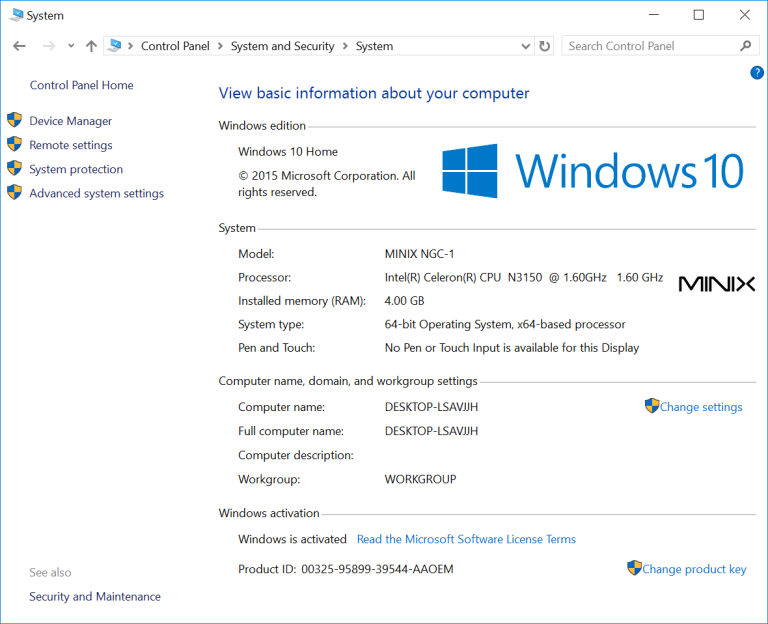
Task: Click the forward navigation arrow
Action: click(48, 46)
